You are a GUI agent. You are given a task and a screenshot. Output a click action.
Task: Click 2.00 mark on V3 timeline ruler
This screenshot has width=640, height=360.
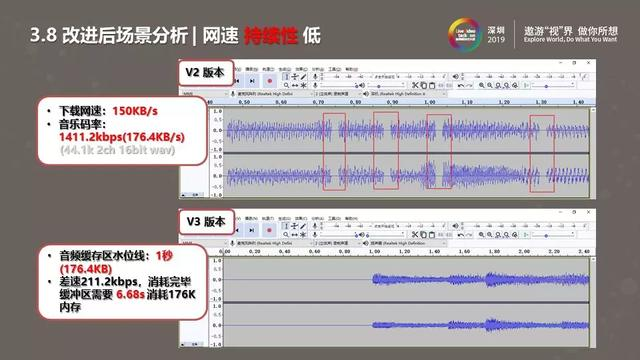pyautogui.click(x=524, y=251)
